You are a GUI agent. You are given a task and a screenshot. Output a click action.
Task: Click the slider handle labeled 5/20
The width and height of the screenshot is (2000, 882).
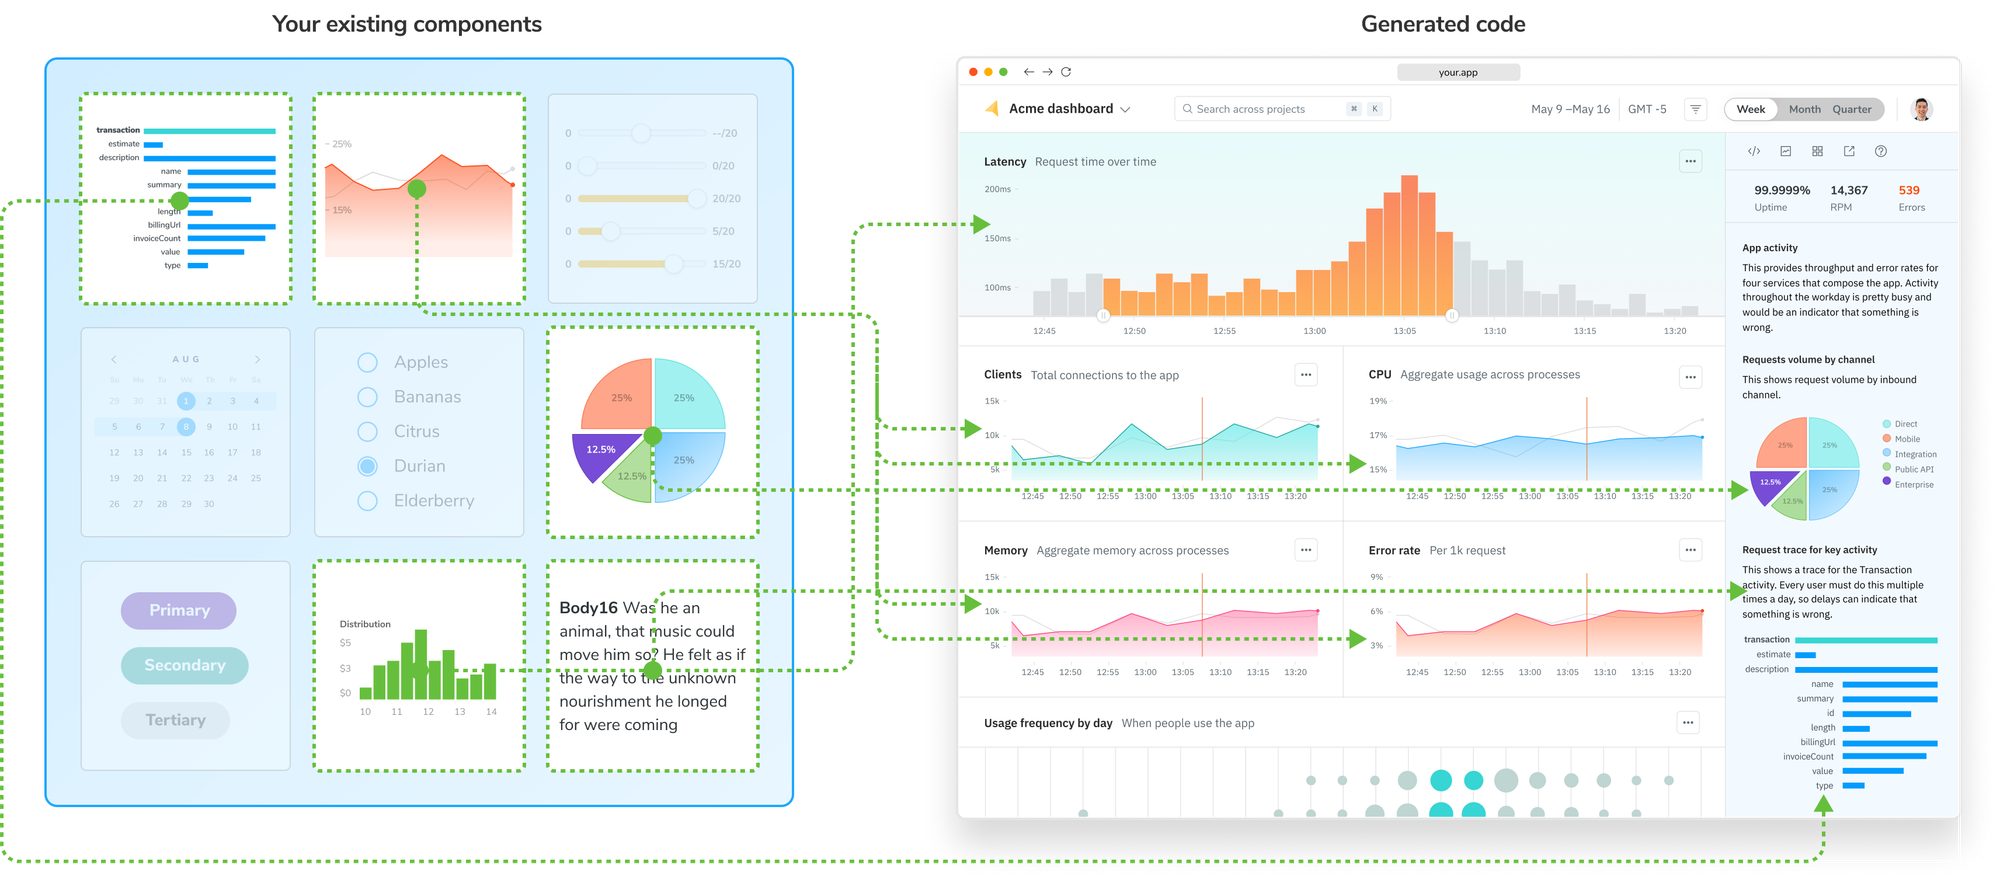pos(611,231)
